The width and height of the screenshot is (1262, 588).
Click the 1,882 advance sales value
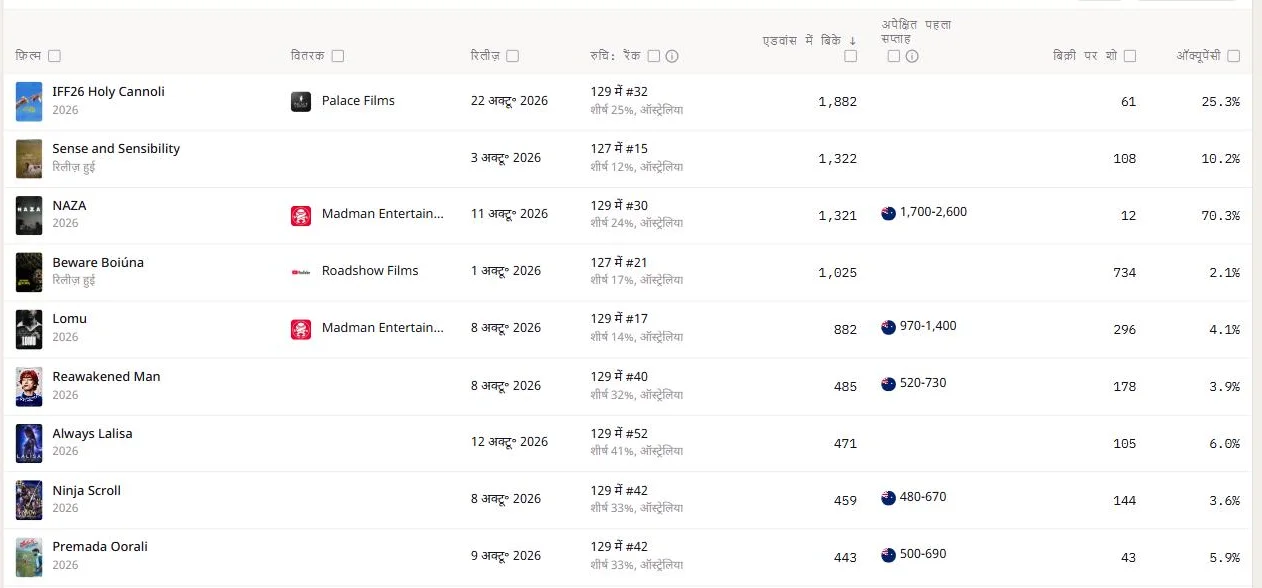(x=838, y=102)
